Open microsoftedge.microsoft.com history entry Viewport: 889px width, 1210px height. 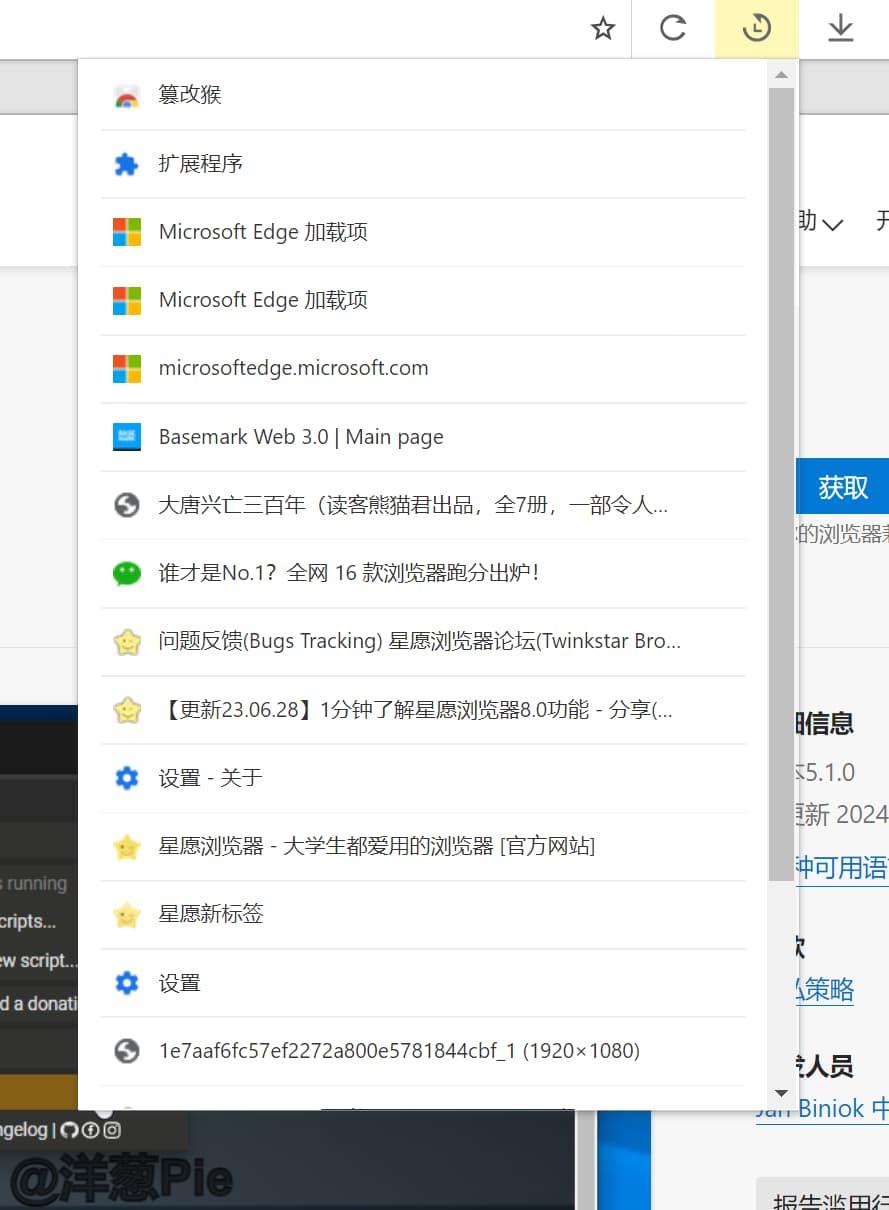293,368
